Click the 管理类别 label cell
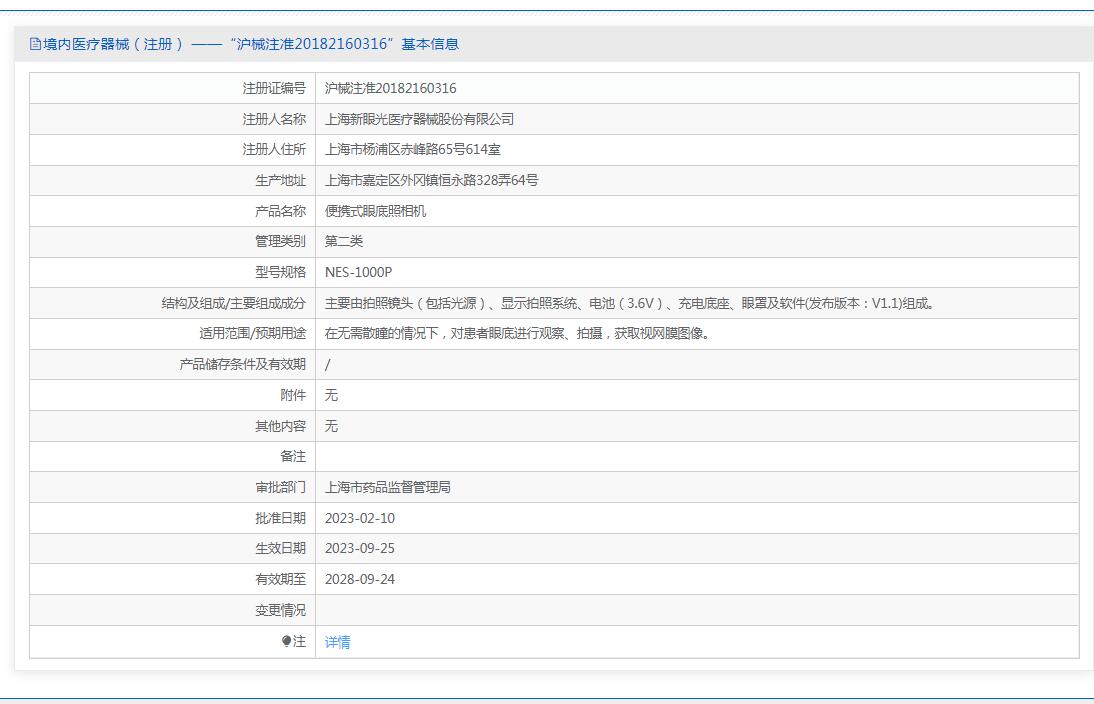The image size is (1094, 704). point(172,241)
